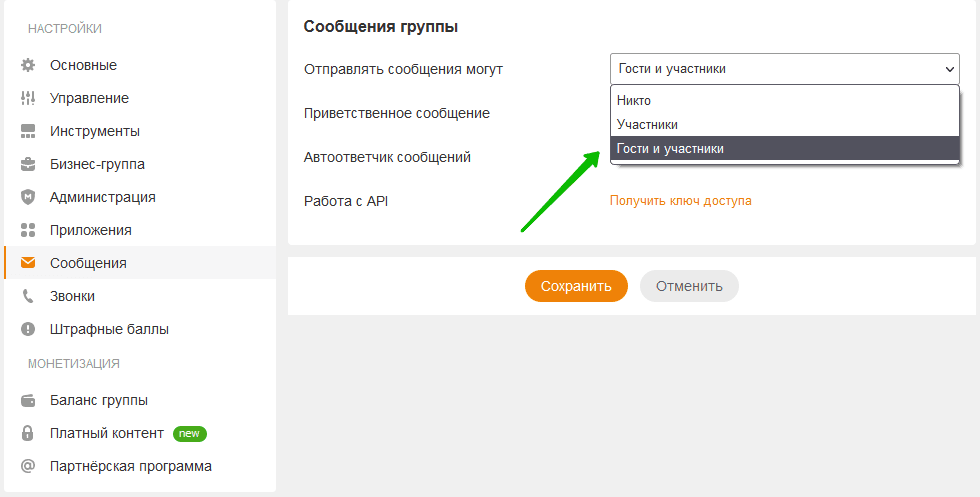980x497 pixels.
Task: Click the lock icon beside Платный контент
Action: pyautogui.click(x=28, y=433)
